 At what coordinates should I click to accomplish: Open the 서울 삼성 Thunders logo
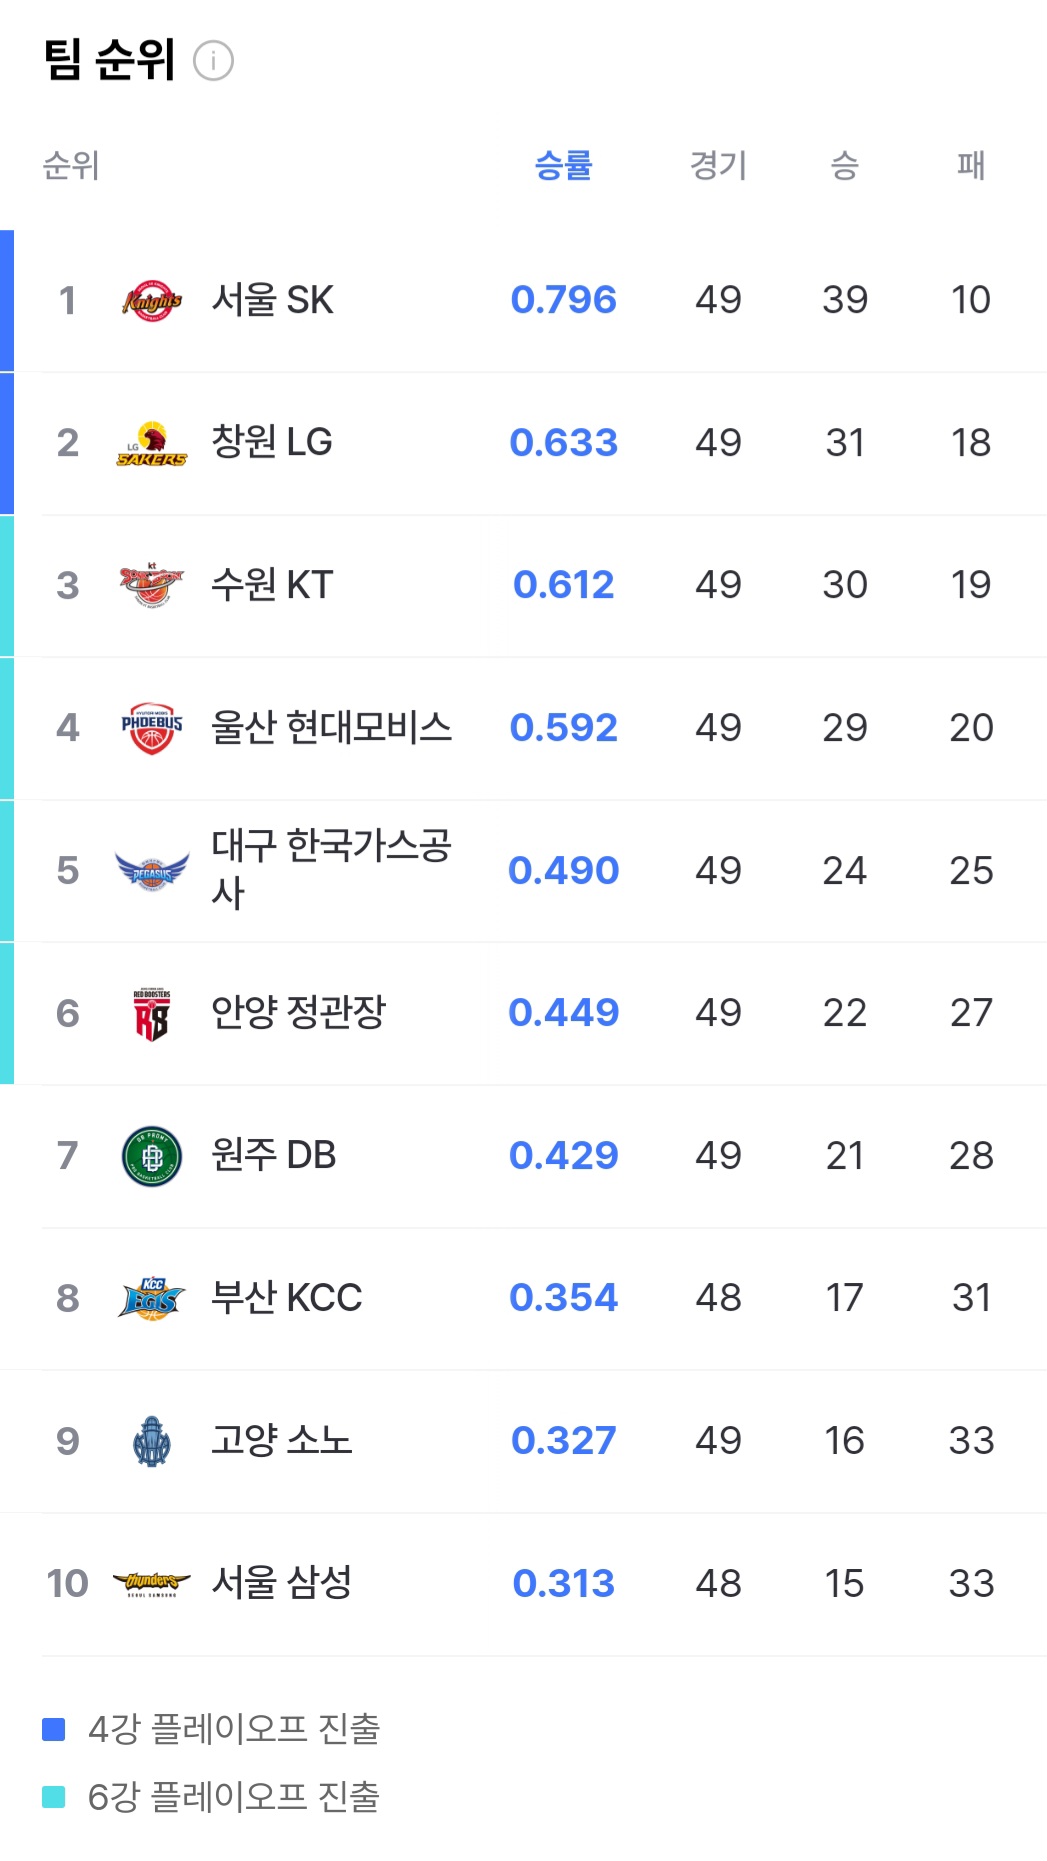click(x=152, y=1584)
